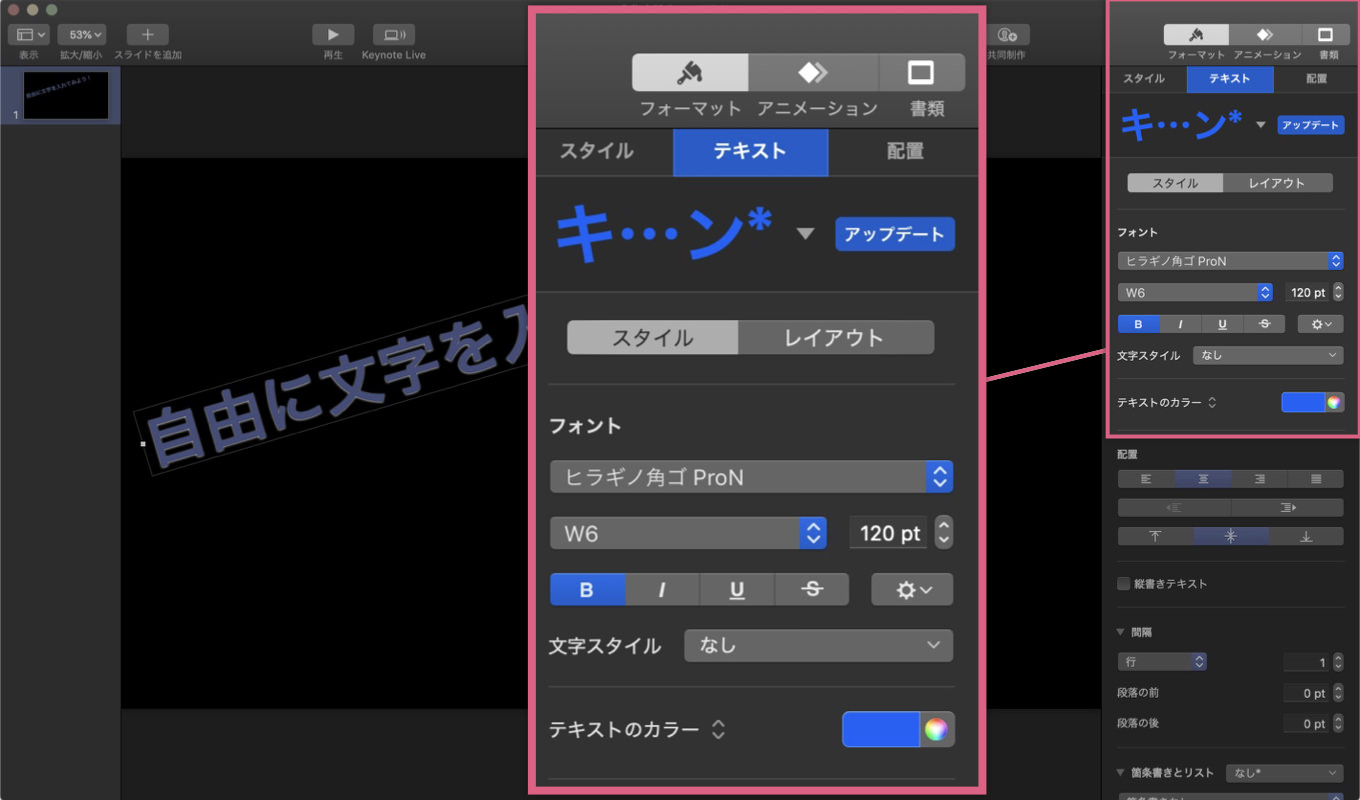1360x800 pixels.
Task: Enable the 縦書きテキスト checkbox
Action: pyautogui.click(x=1123, y=584)
